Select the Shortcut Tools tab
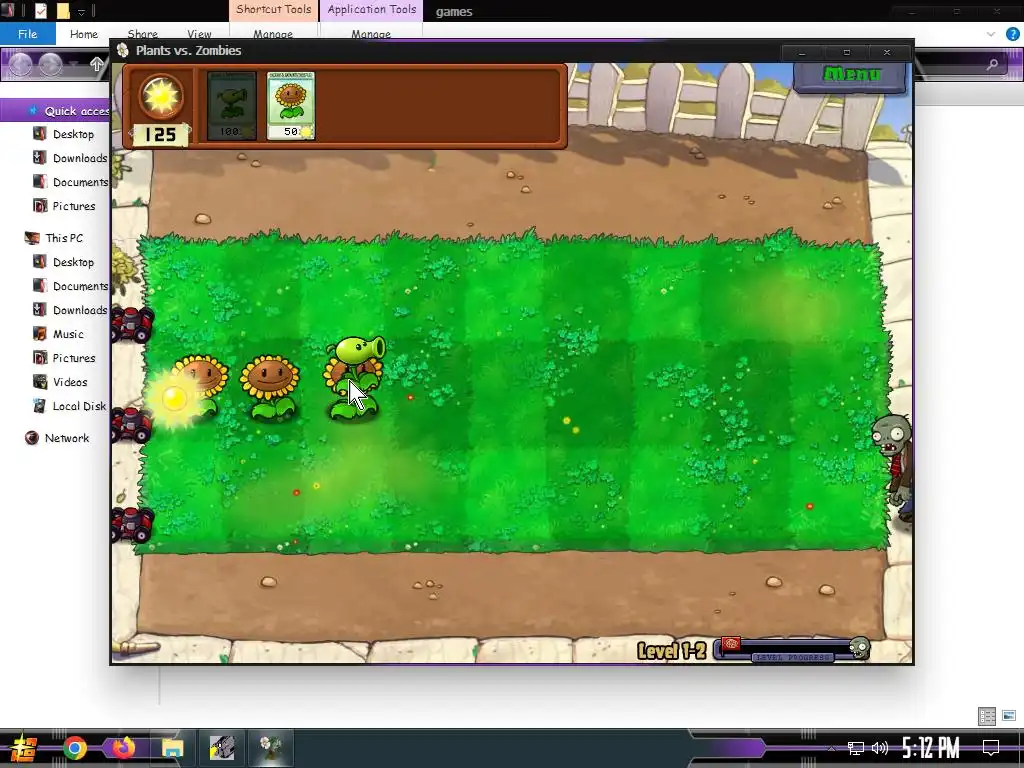The height and width of the screenshot is (768, 1024). pos(274,10)
